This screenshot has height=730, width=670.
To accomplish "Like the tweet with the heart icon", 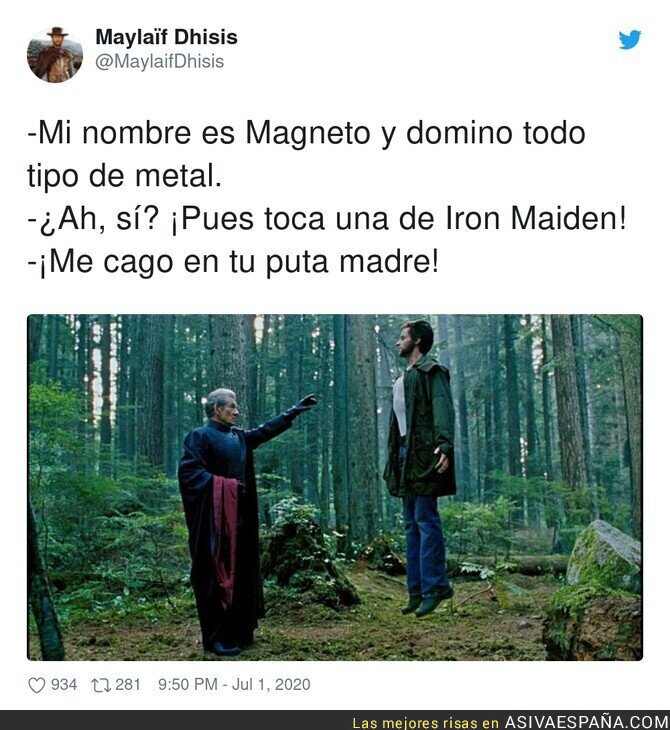I will [x=37, y=685].
